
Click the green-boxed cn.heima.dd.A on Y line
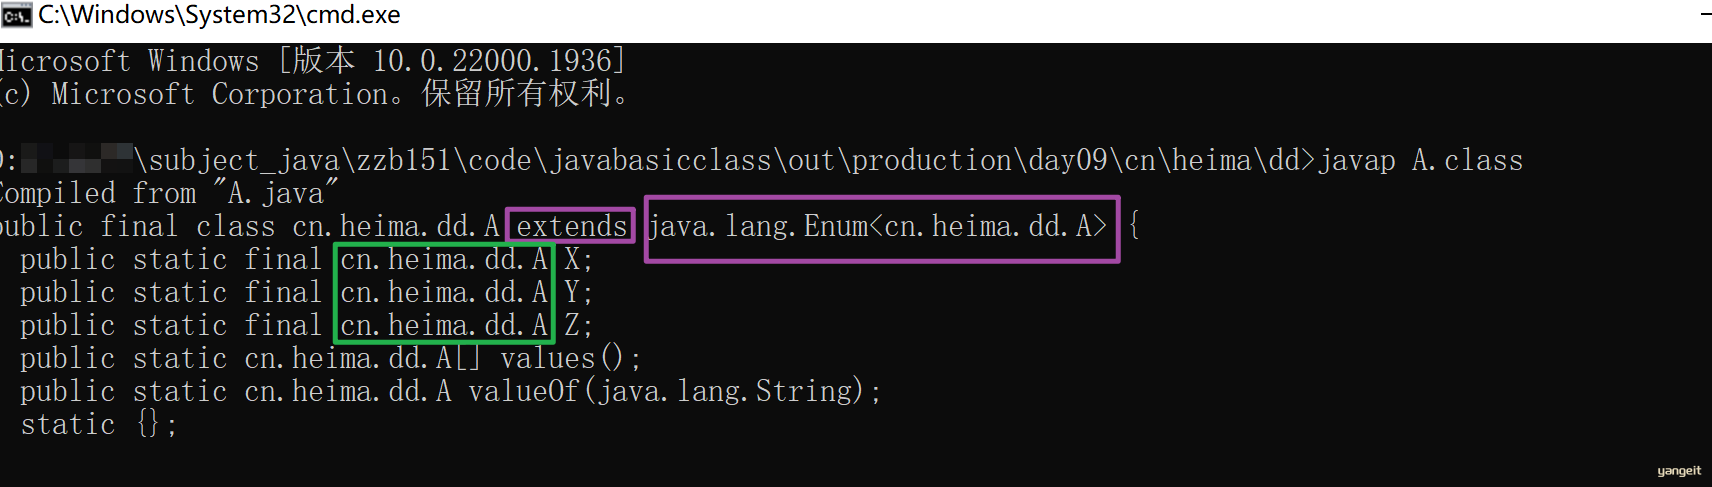[x=444, y=292]
